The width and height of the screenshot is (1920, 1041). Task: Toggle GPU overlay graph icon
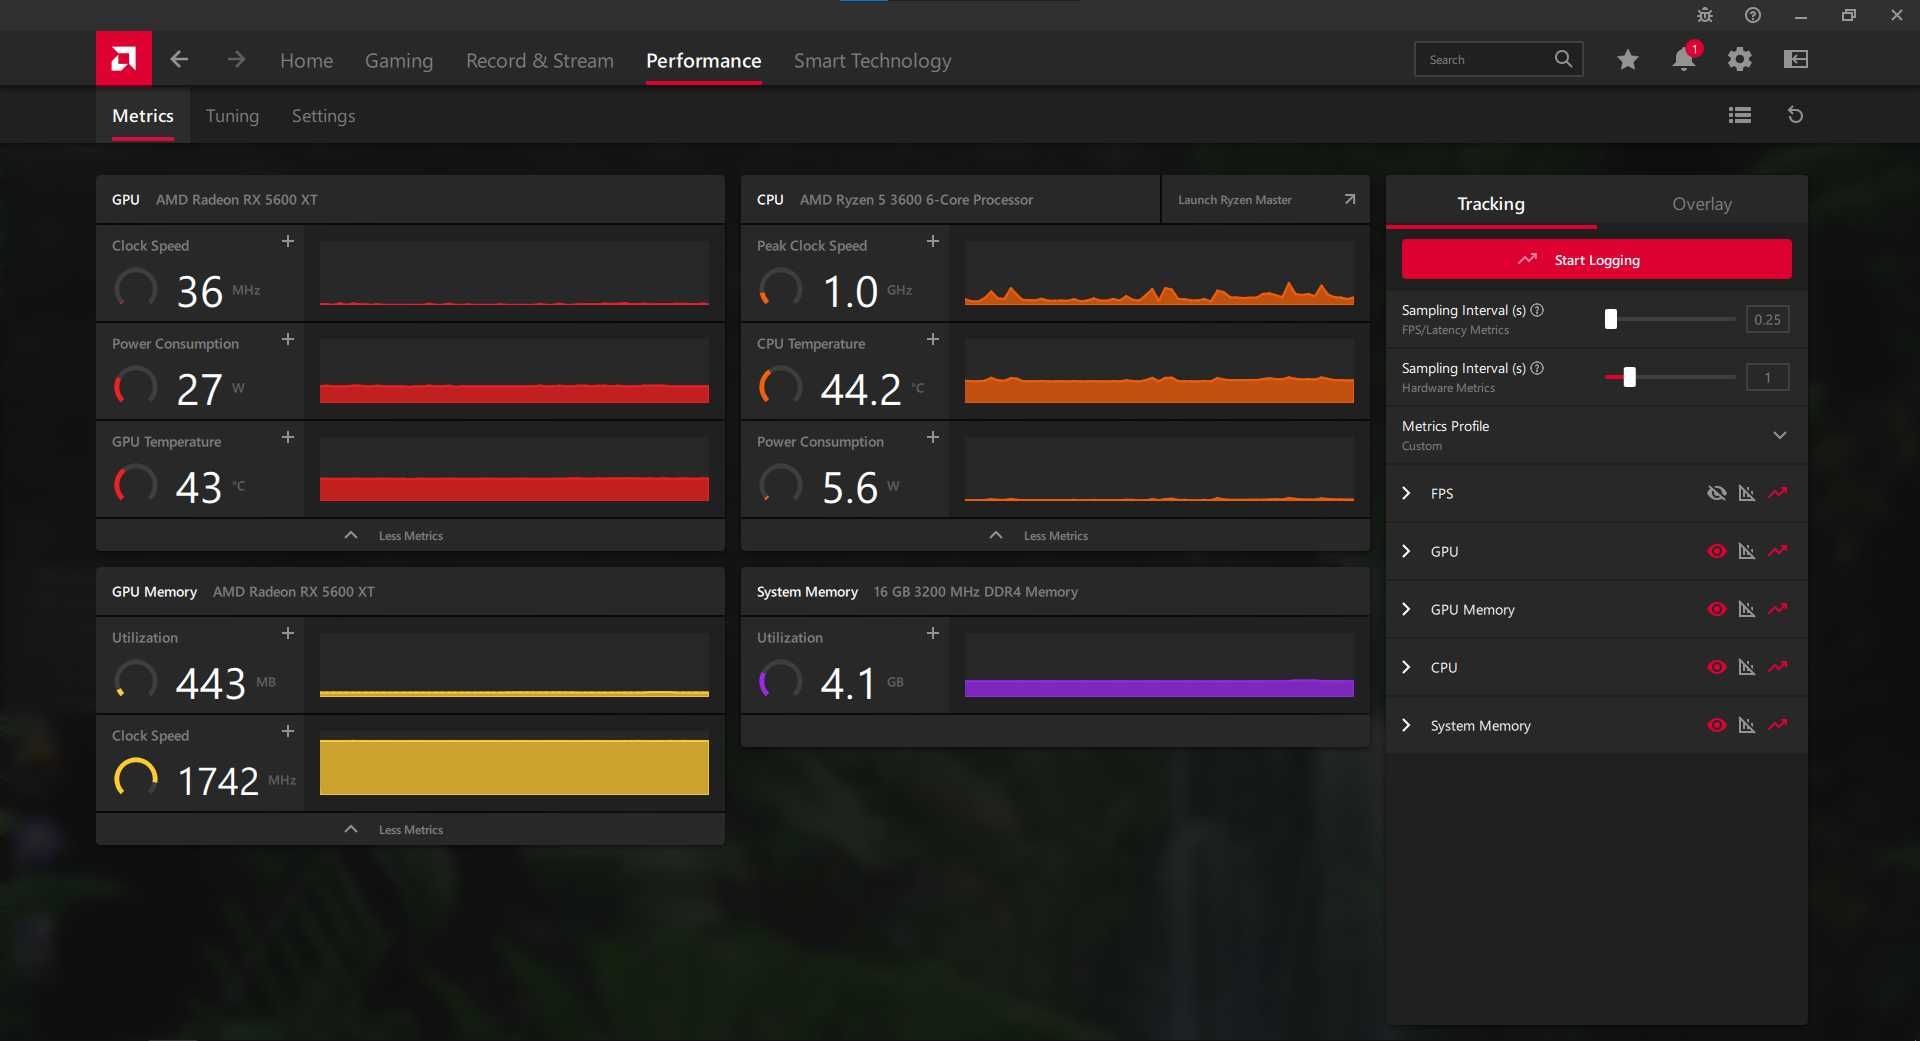click(1747, 551)
